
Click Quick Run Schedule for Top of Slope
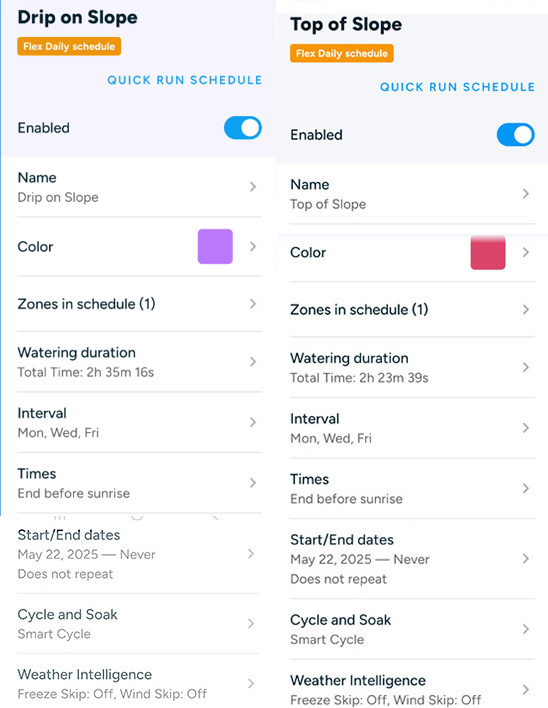click(x=457, y=87)
